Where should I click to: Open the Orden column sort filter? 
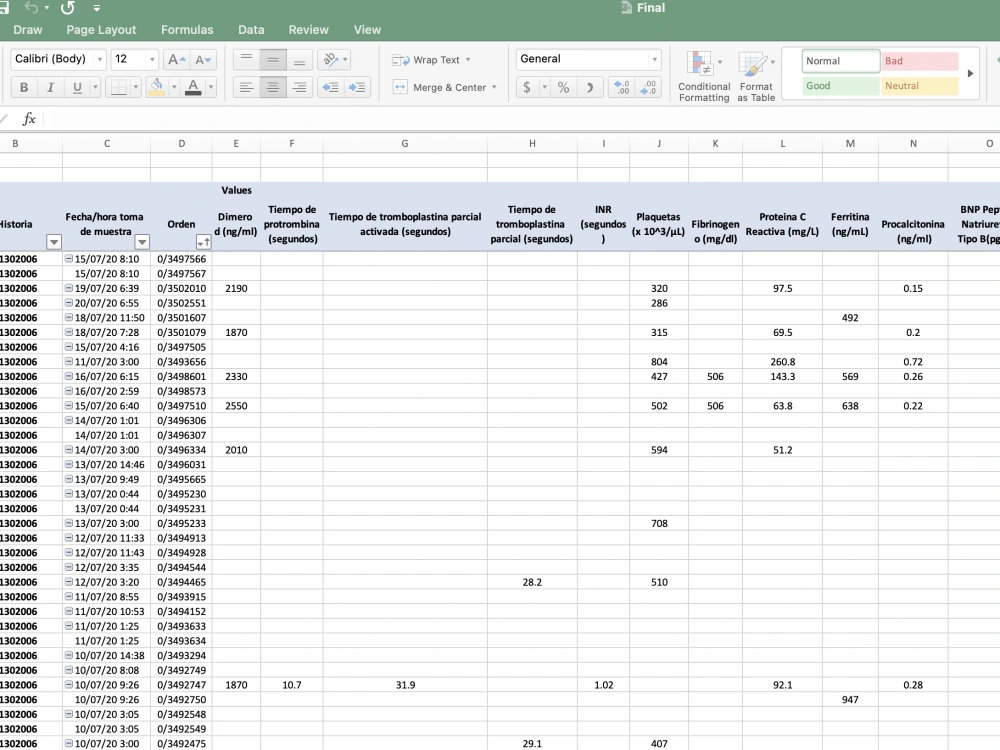click(203, 242)
